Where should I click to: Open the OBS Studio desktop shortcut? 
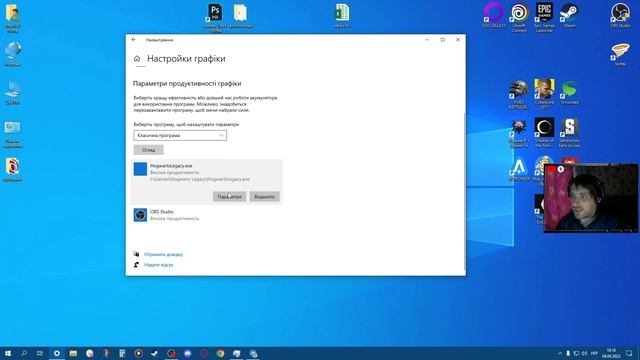click(x=620, y=15)
